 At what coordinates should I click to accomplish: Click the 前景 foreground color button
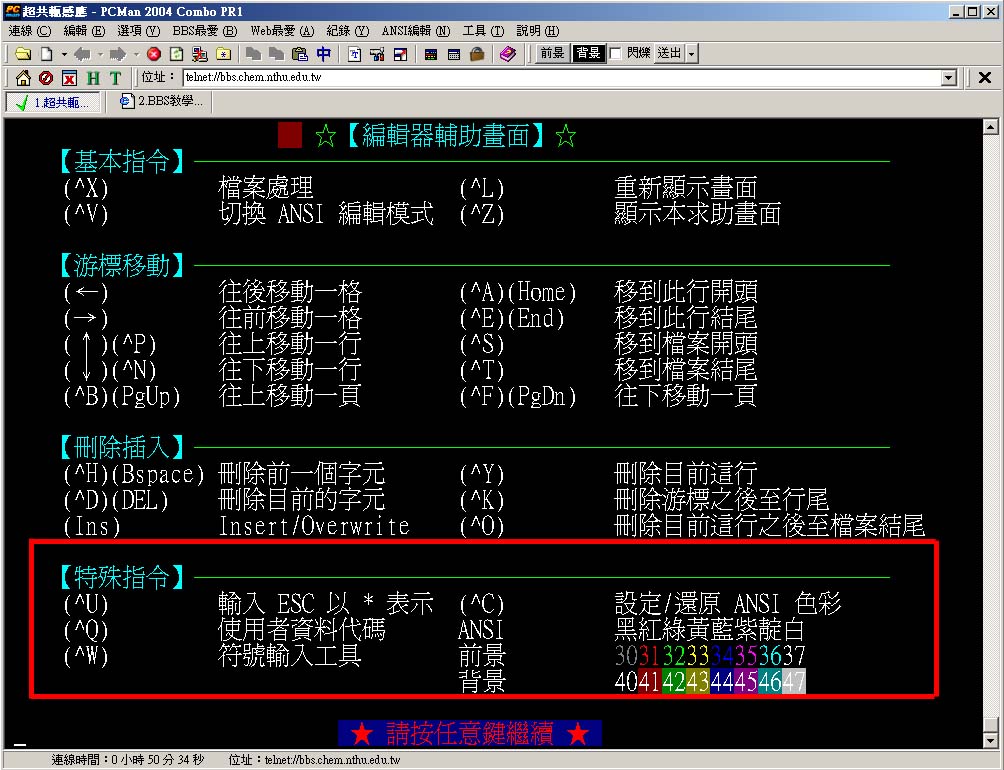point(552,54)
